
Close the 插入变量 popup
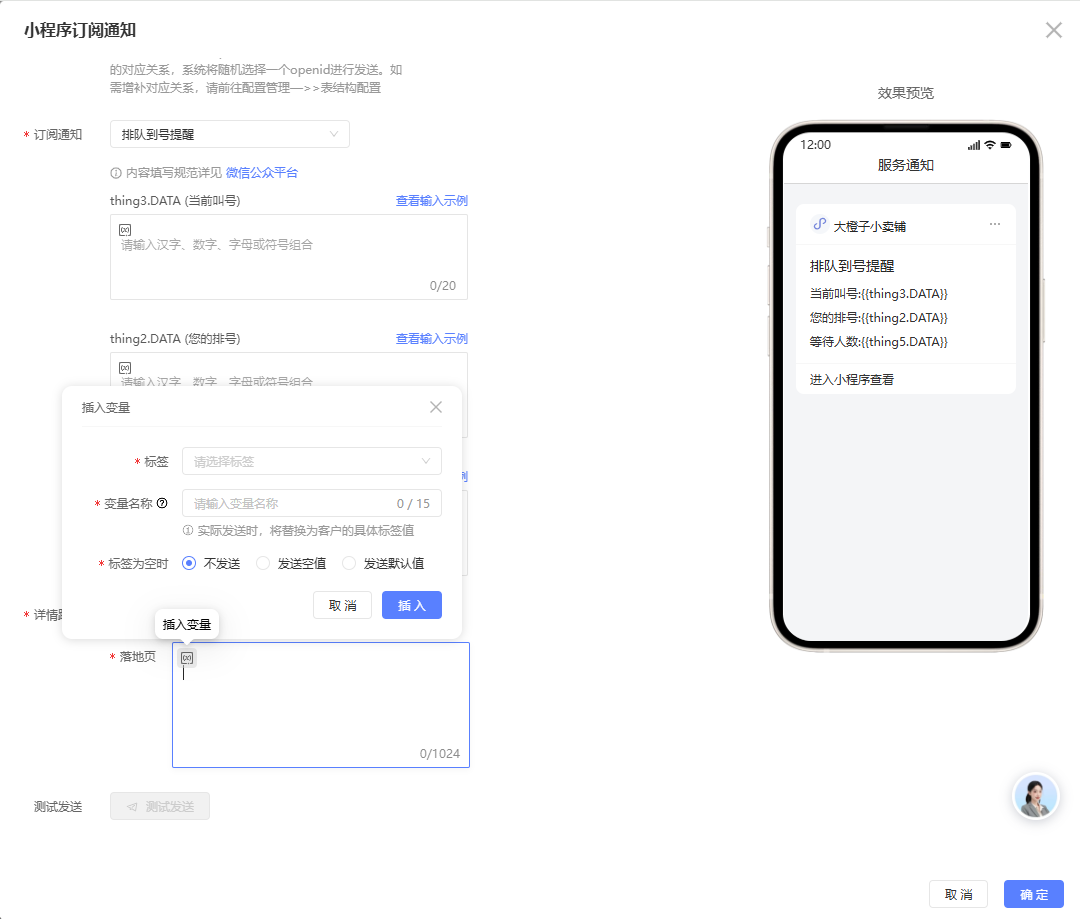(x=436, y=407)
